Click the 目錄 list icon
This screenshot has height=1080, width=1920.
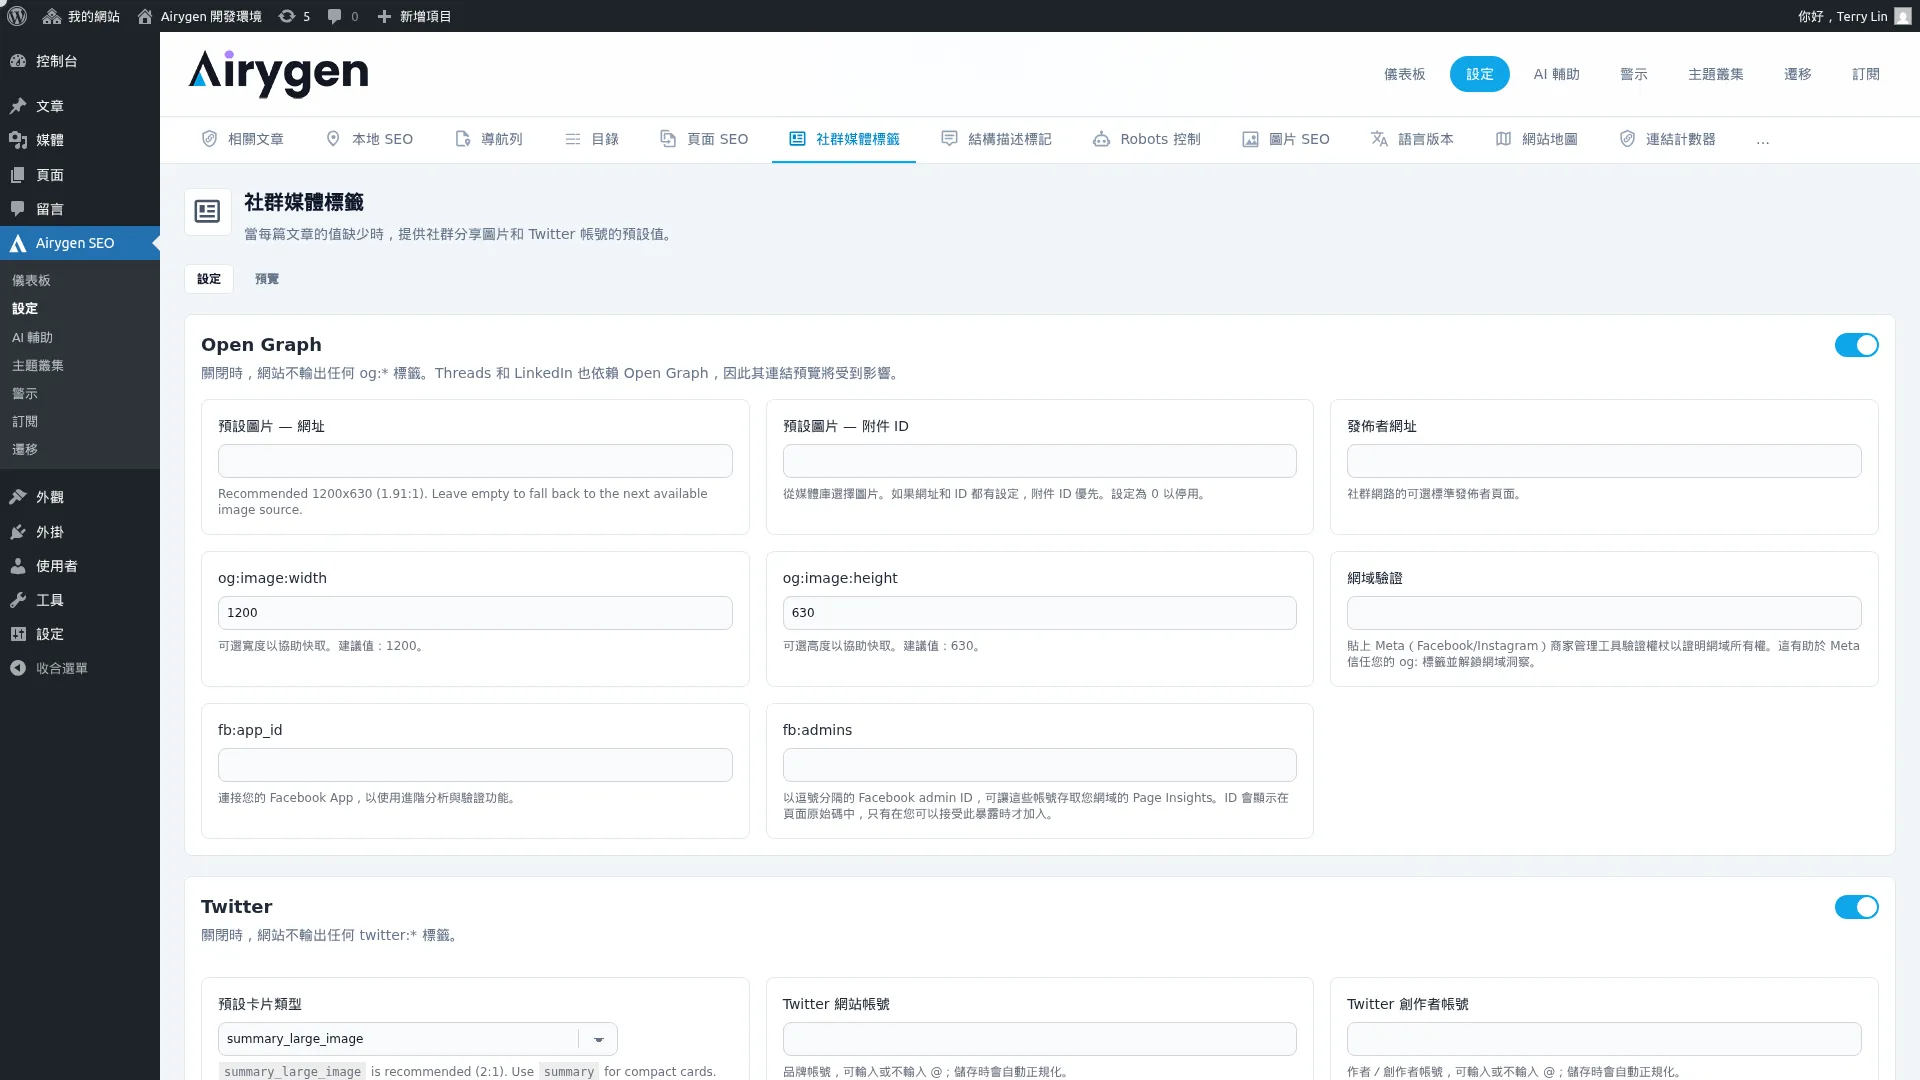[573, 139]
